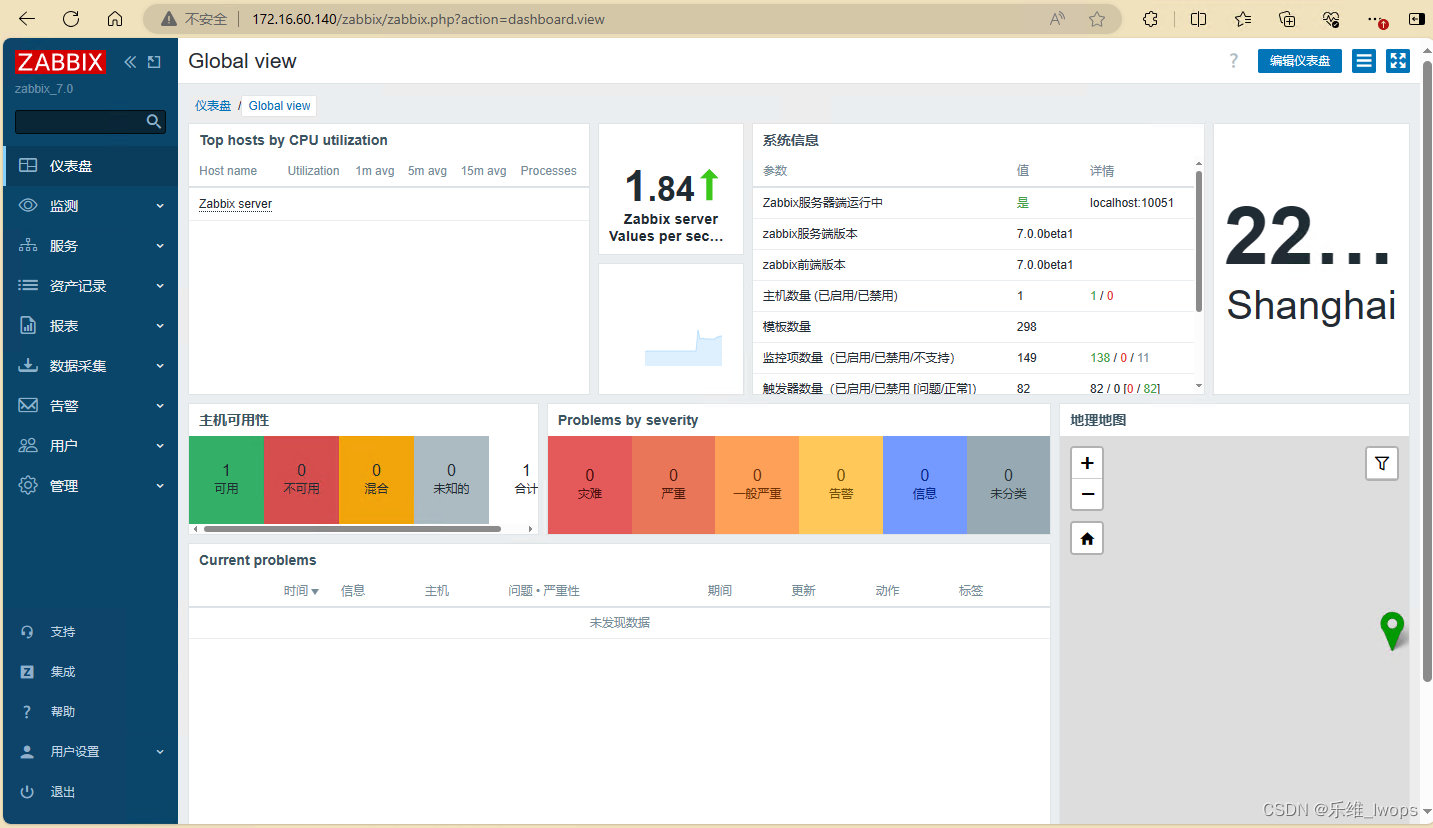1433x828 pixels.
Task: Click the envelope icon beside 告警
Action: click(28, 406)
